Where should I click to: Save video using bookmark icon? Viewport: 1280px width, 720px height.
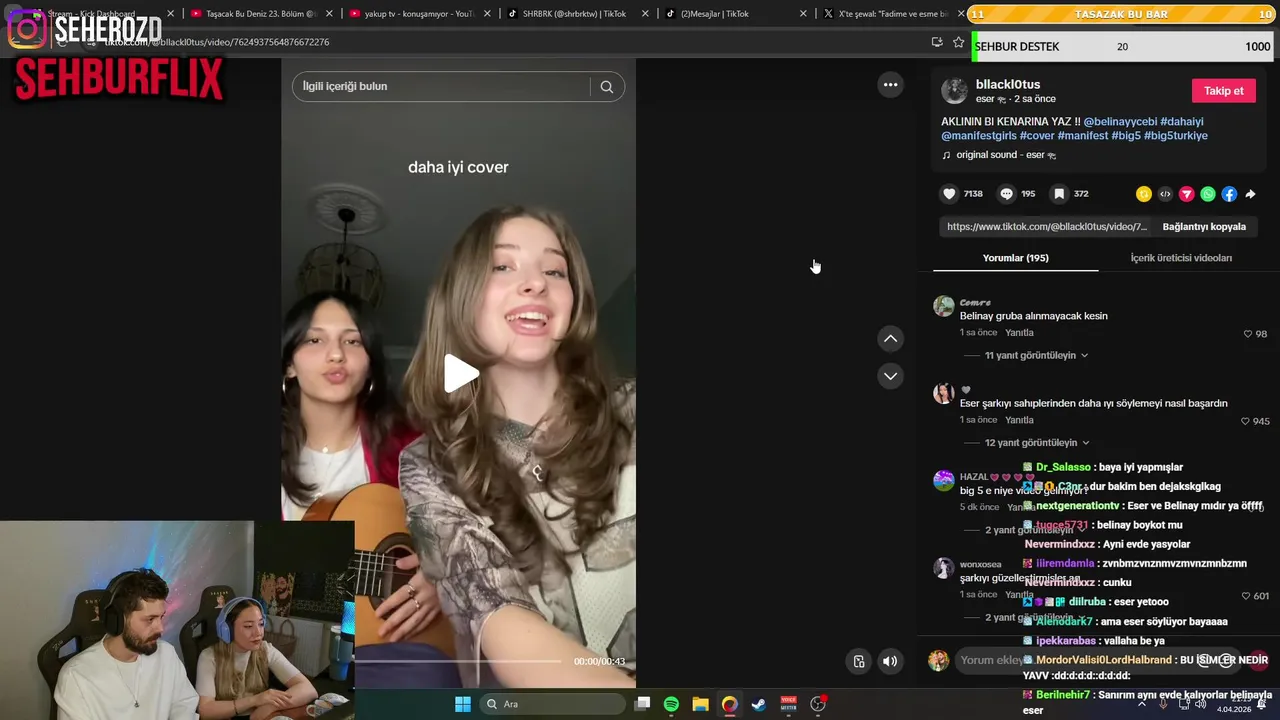1059,194
